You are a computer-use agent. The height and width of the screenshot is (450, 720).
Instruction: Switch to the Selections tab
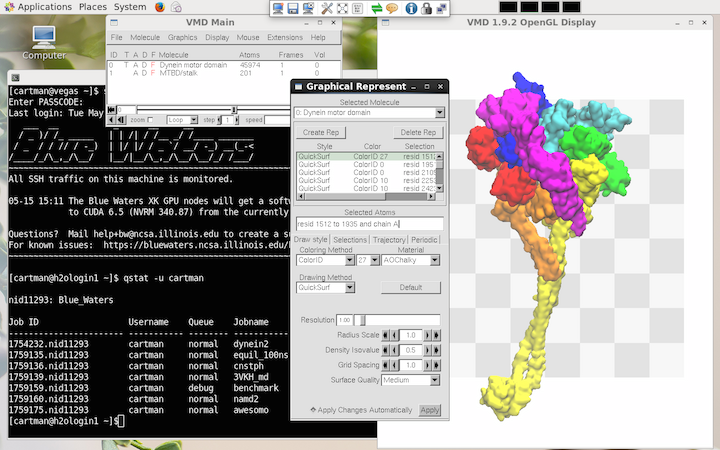click(x=350, y=240)
